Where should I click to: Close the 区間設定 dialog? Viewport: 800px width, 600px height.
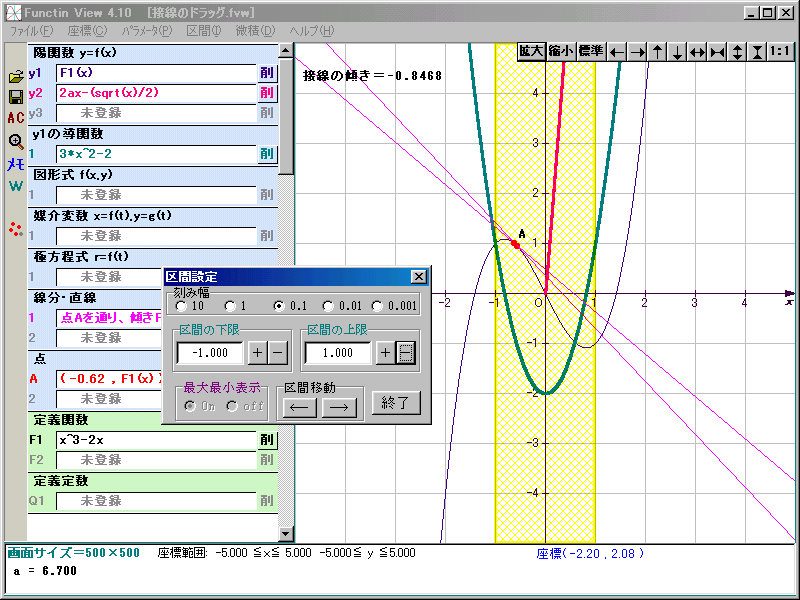pyautogui.click(x=418, y=277)
